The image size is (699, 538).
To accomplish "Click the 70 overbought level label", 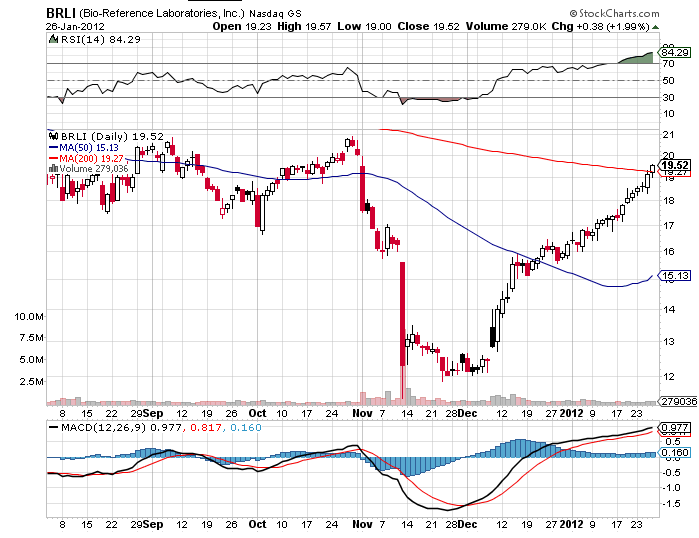I will [x=668, y=64].
